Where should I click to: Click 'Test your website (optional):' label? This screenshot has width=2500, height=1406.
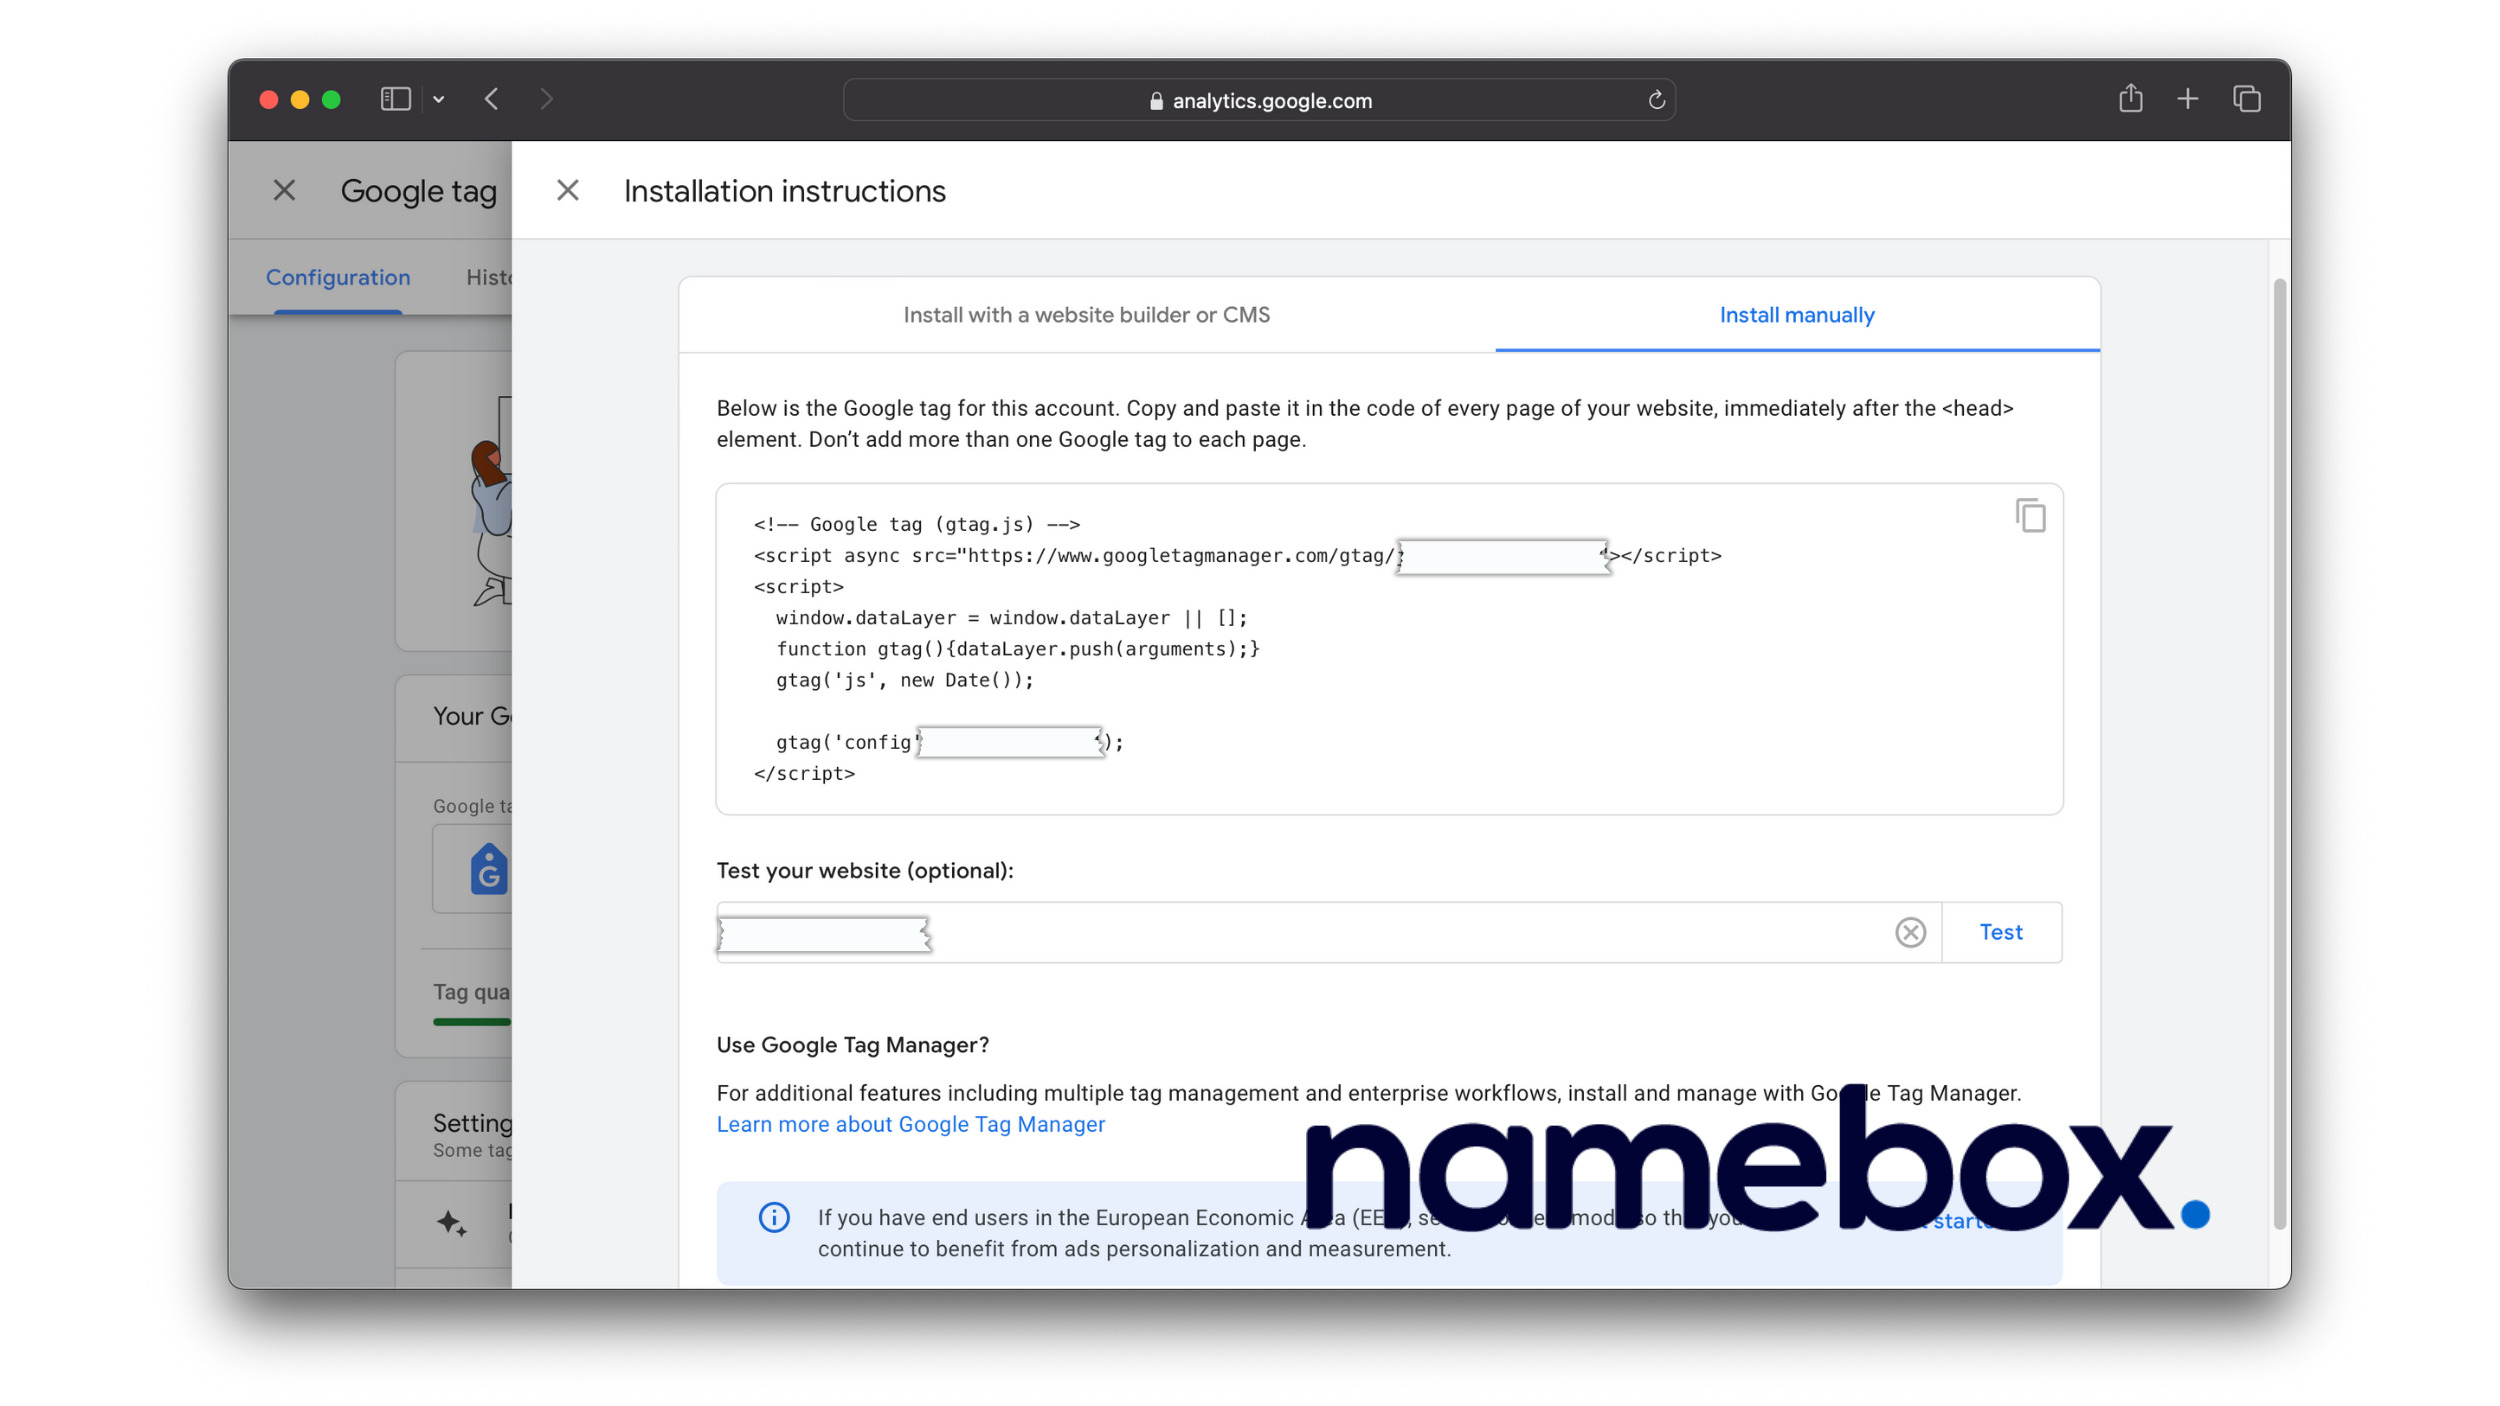tap(864, 871)
